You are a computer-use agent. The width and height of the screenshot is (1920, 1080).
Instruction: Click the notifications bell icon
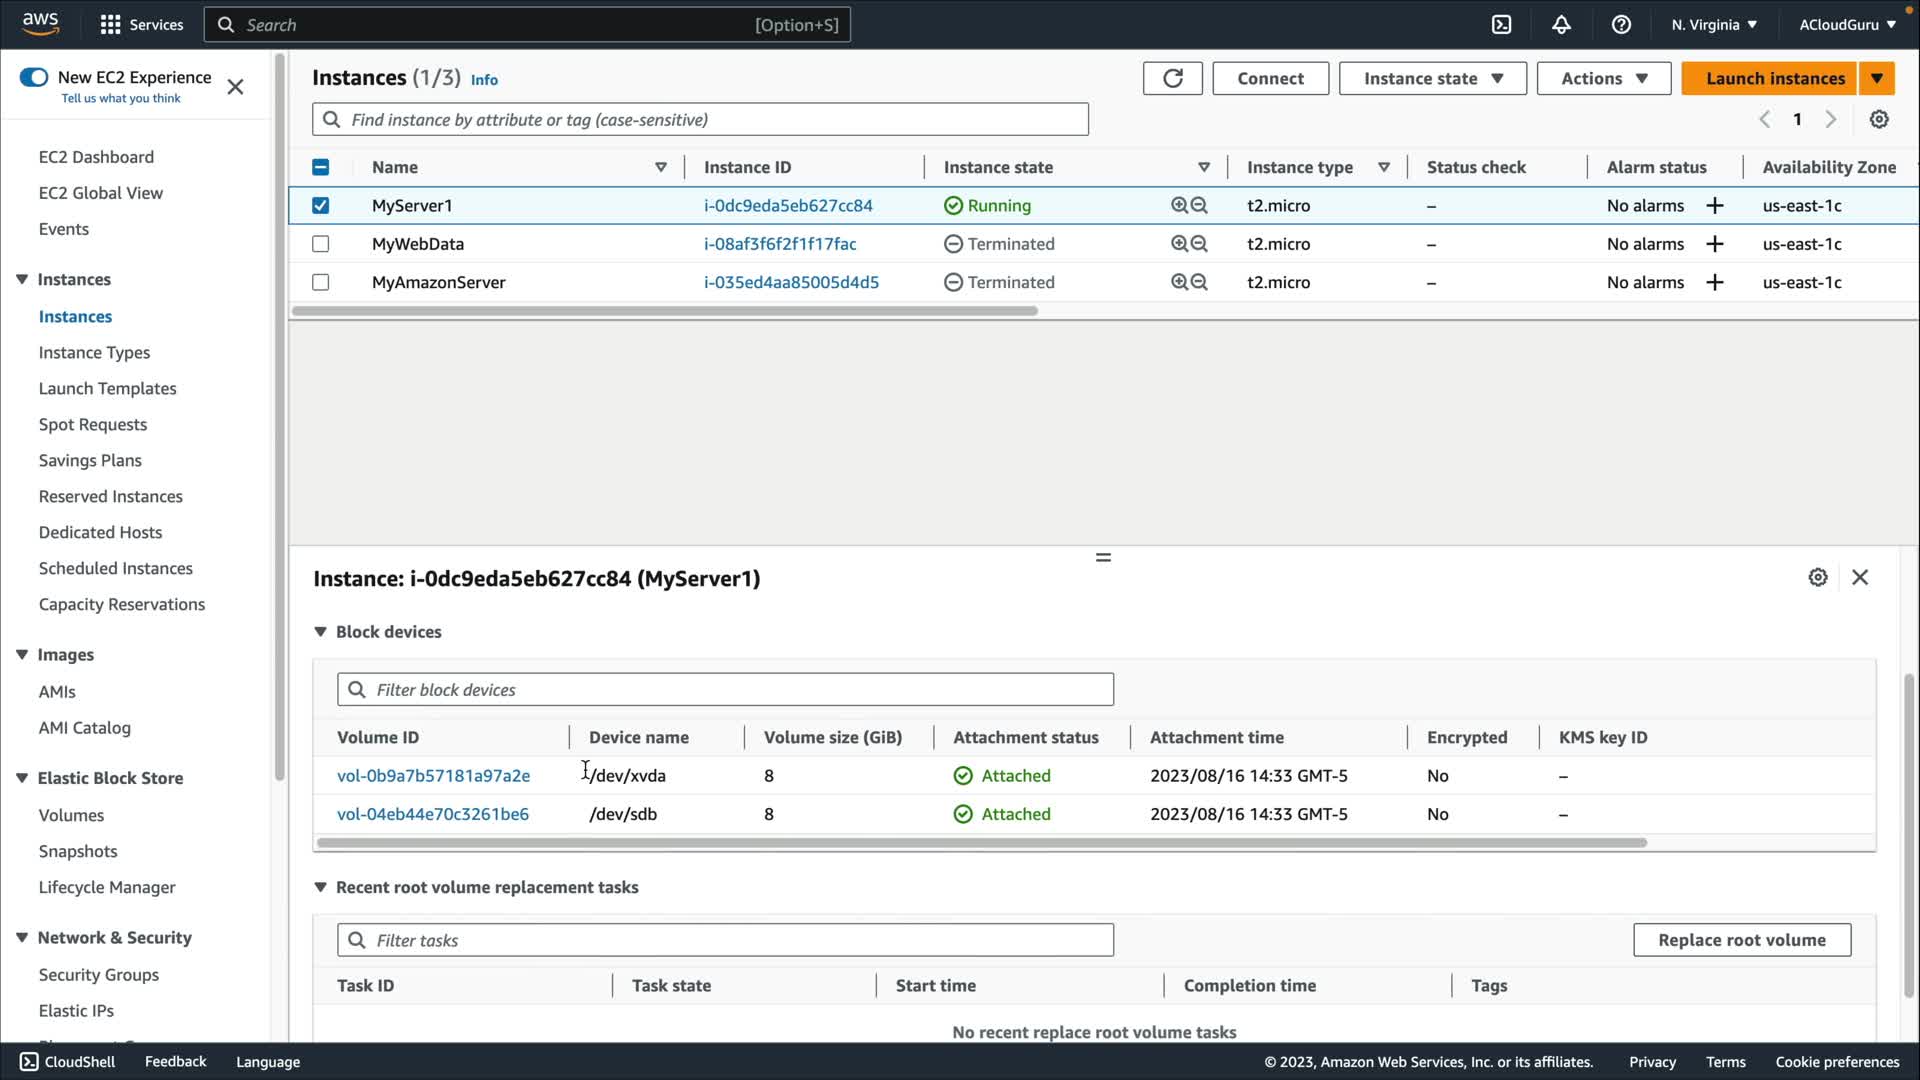coord(1561,25)
